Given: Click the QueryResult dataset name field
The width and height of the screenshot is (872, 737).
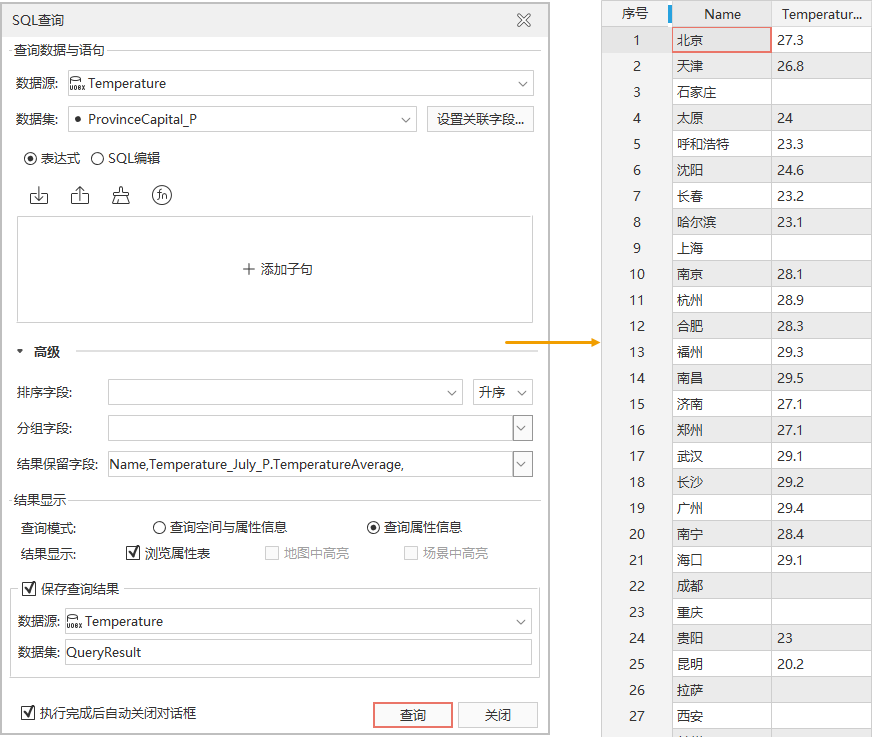Looking at the screenshot, I should (298, 652).
